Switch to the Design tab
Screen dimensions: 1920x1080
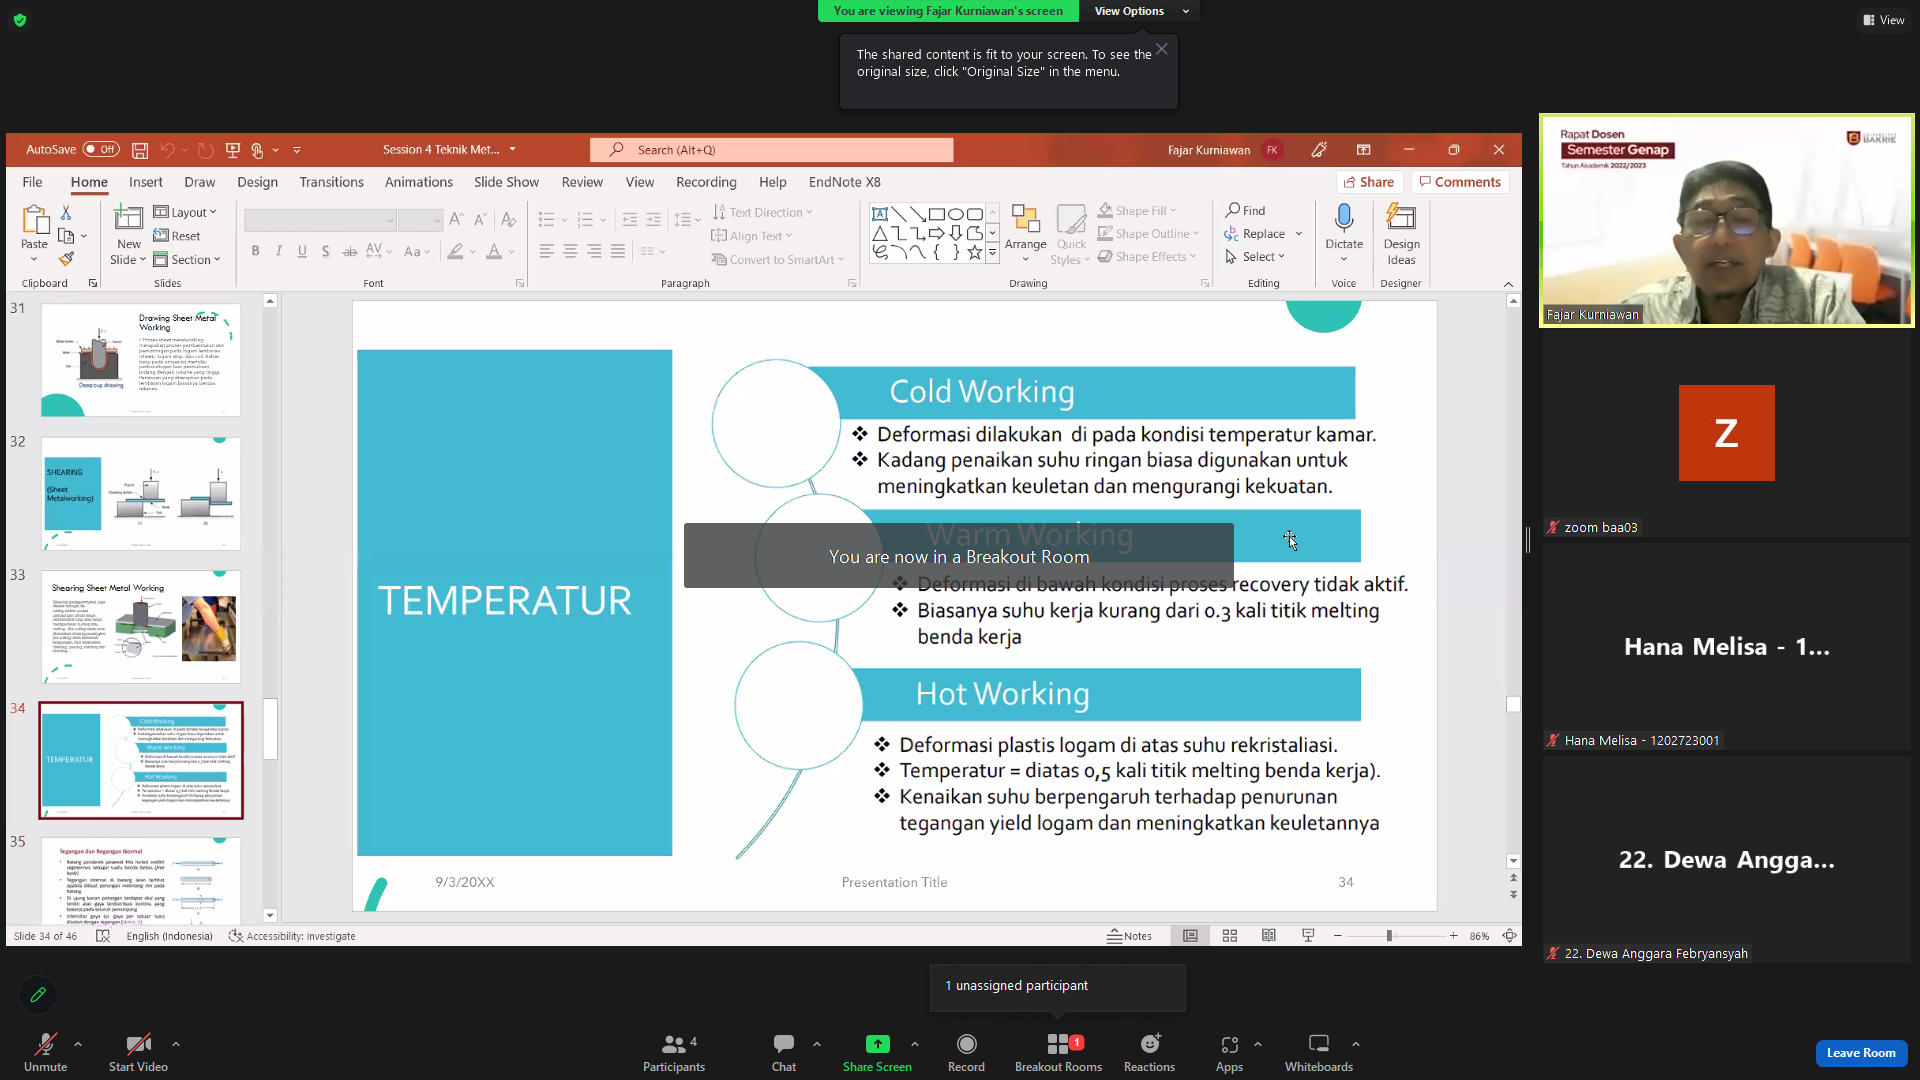[x=258, y=182]
